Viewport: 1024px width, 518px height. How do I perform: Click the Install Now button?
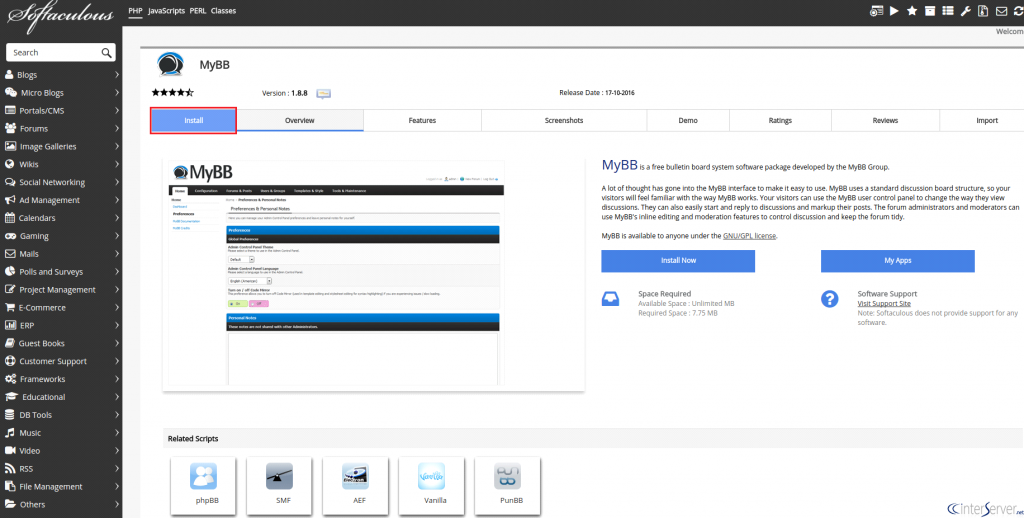coord(678,261)
